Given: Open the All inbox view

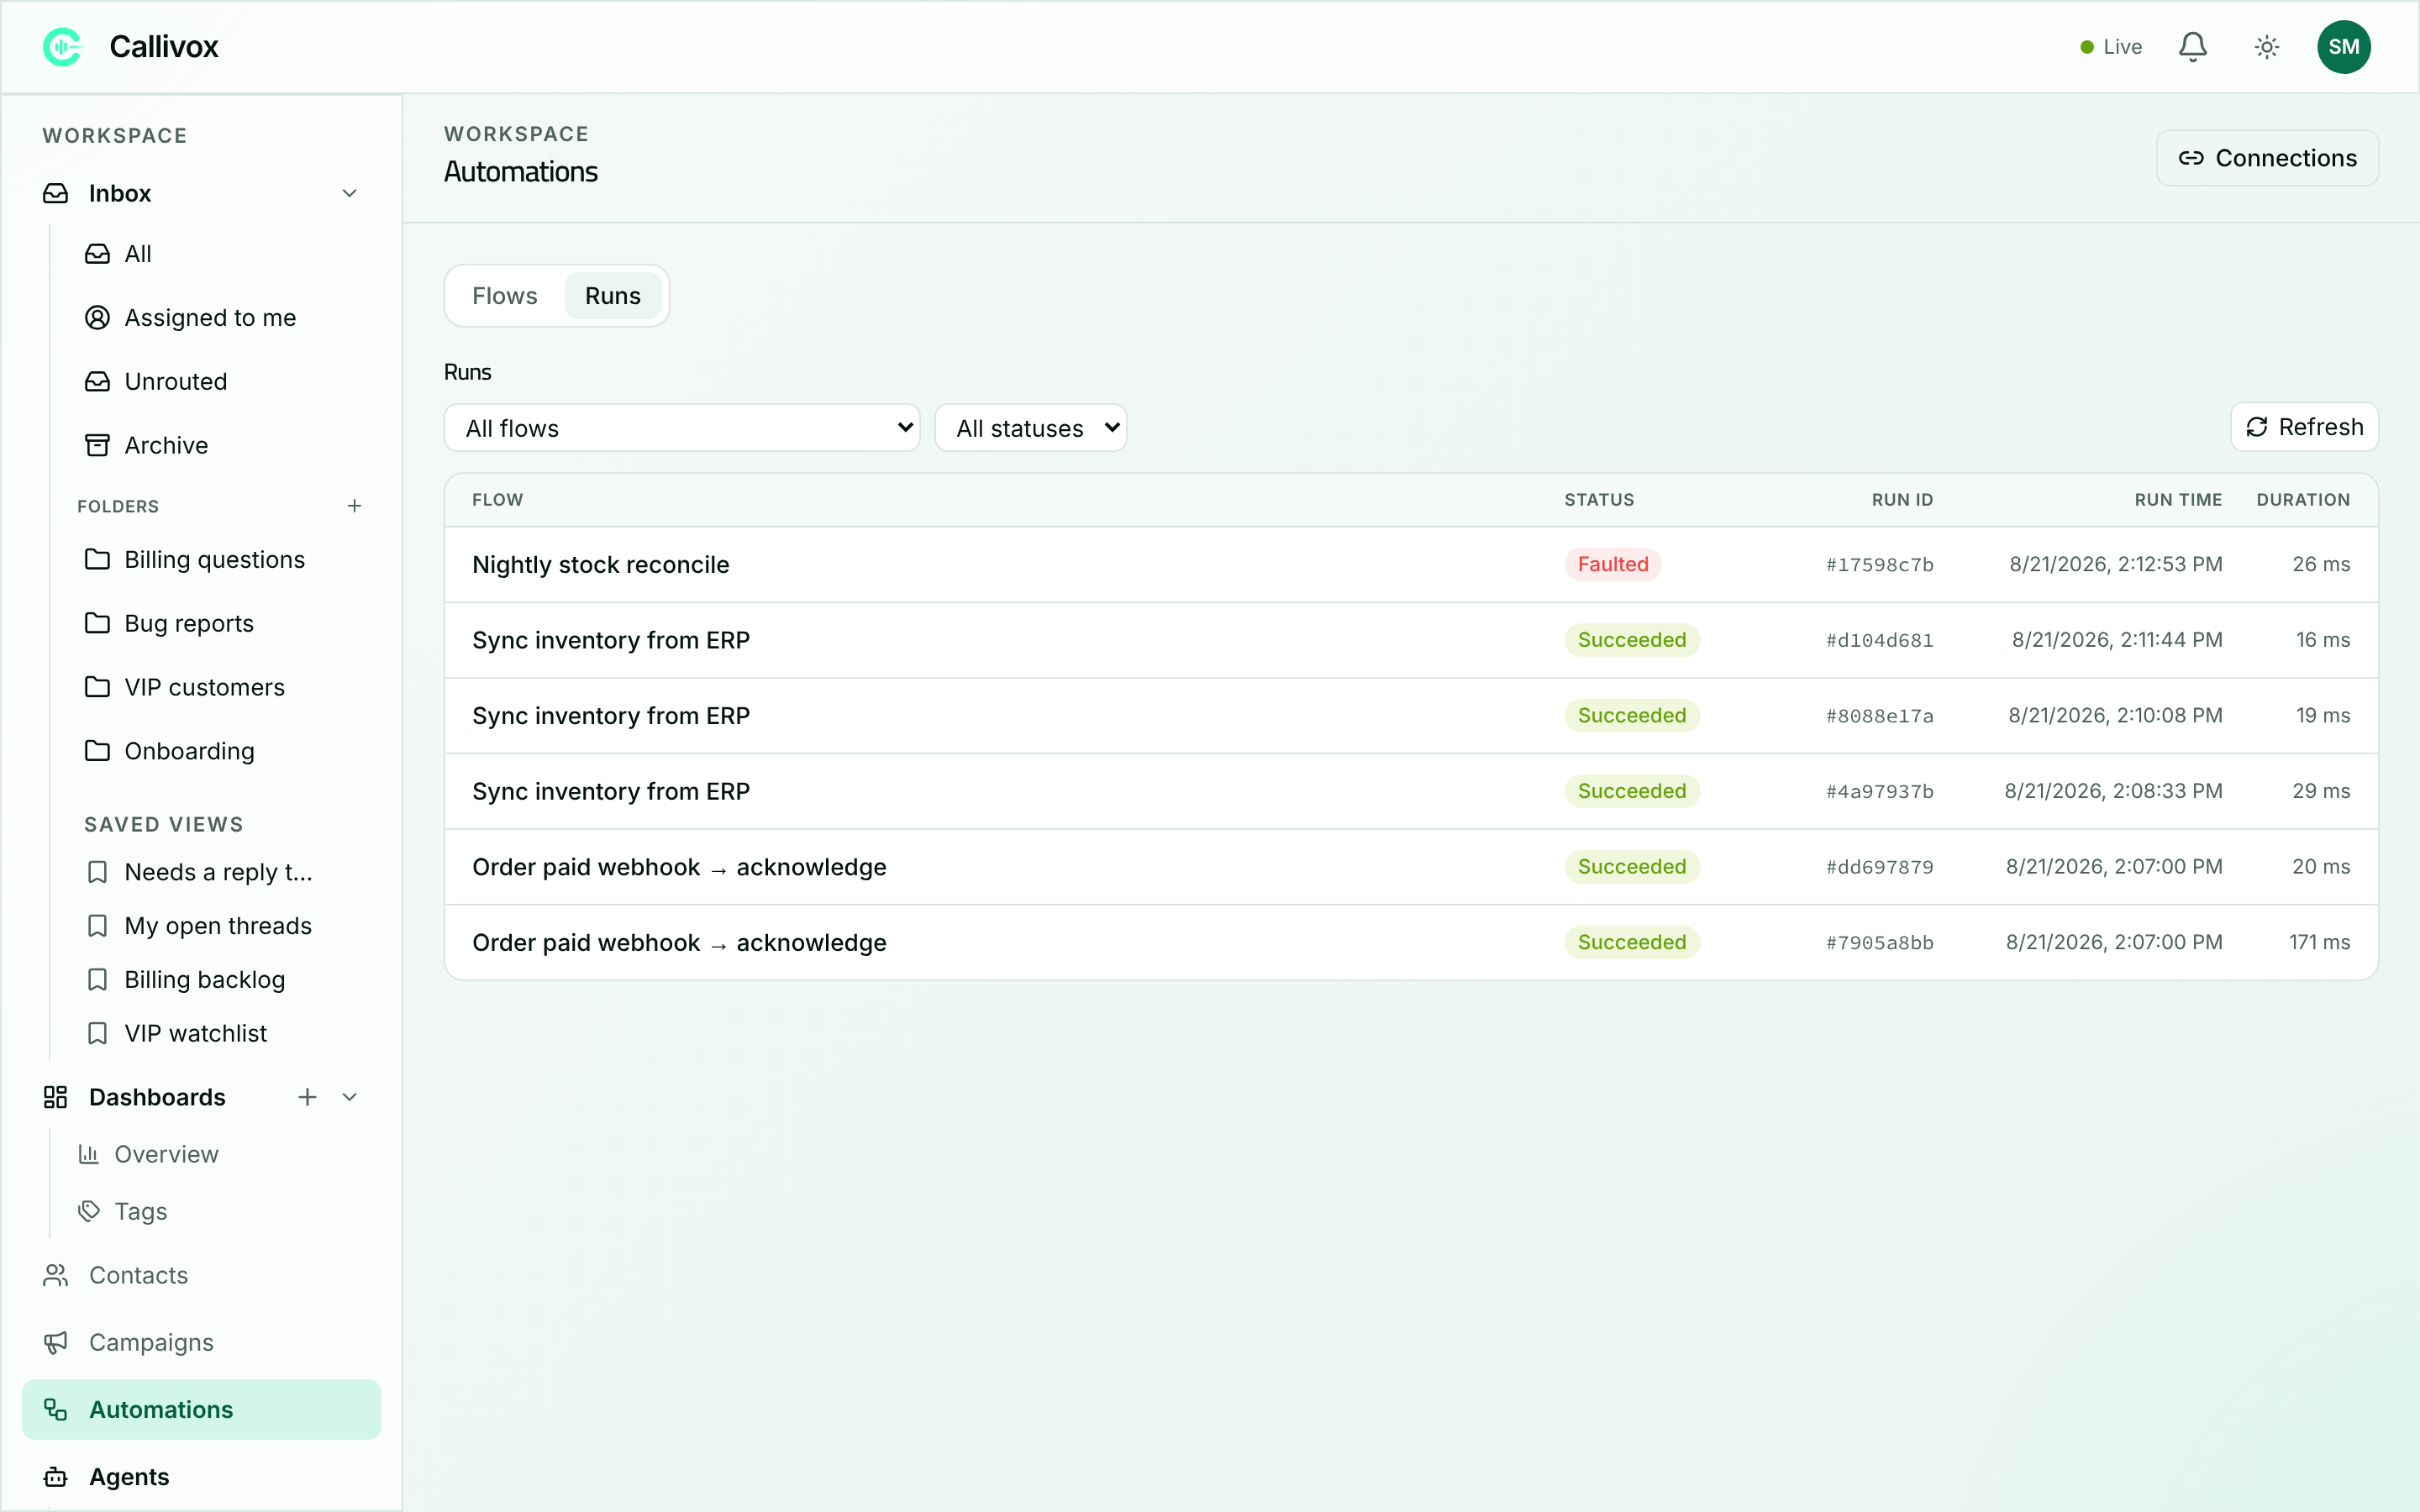Looking at the screenshot, I should point(138,254).
